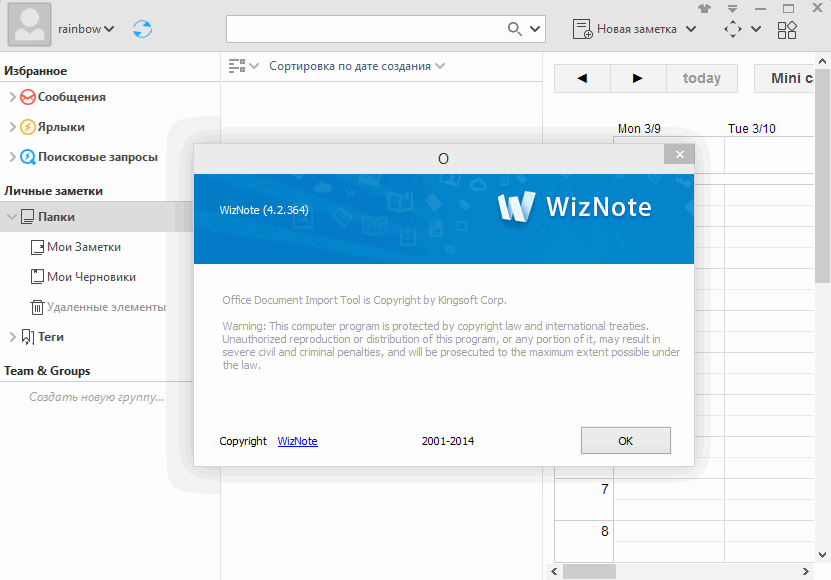Open the search options dropdown arrow

(535, 29)
